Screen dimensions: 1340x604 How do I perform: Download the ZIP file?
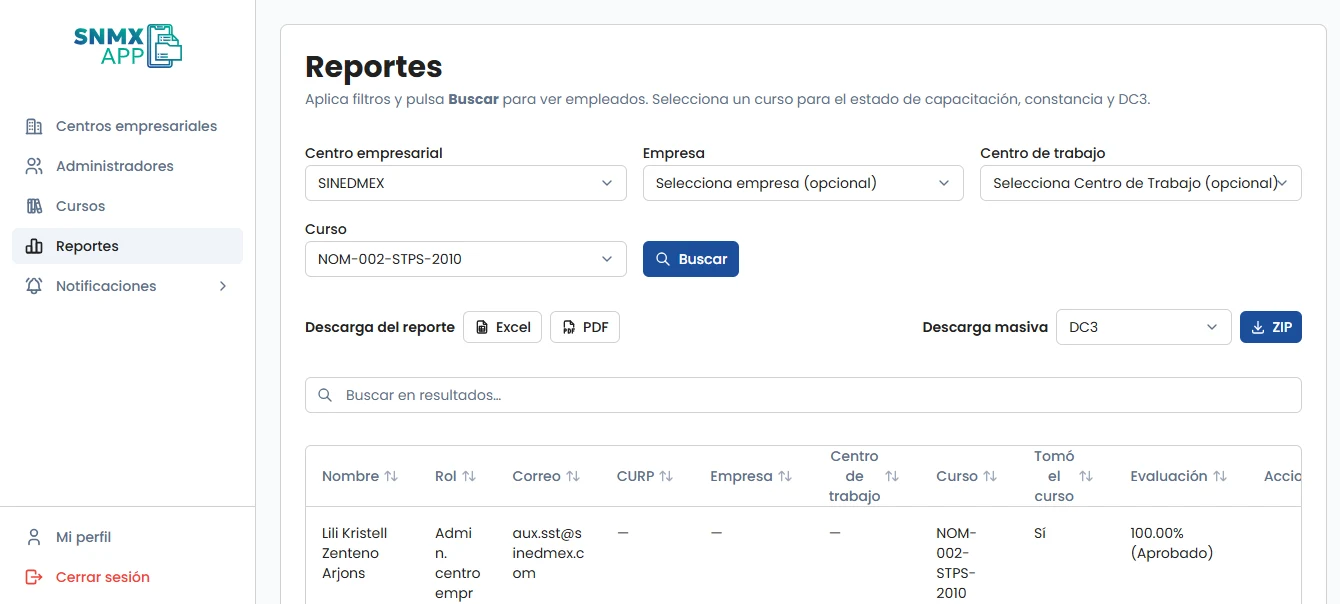(x=1271, y=327)
